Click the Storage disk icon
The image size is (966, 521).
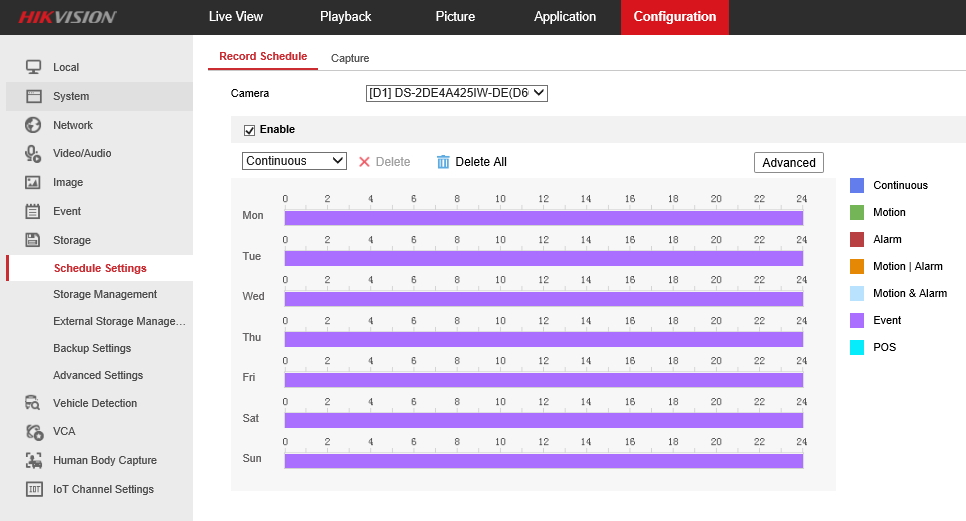tap(33, 240)
